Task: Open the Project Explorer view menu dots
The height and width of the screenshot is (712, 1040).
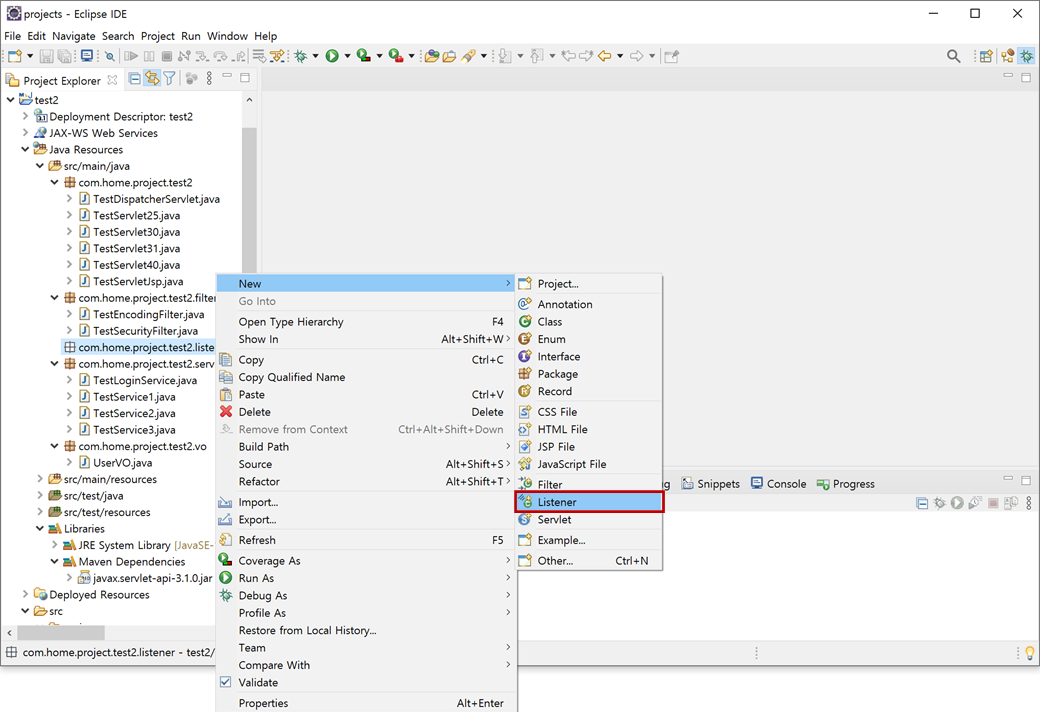Action: point(209,79)
